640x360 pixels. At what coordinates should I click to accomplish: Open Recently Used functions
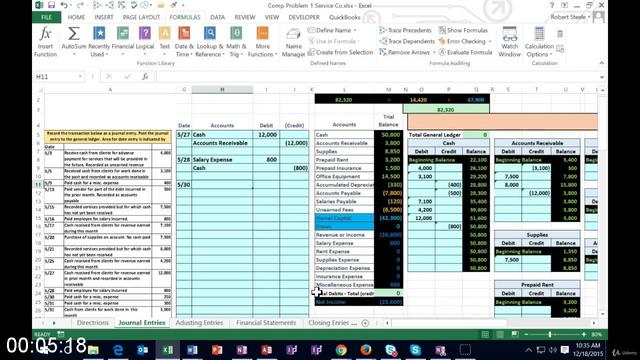99,42
